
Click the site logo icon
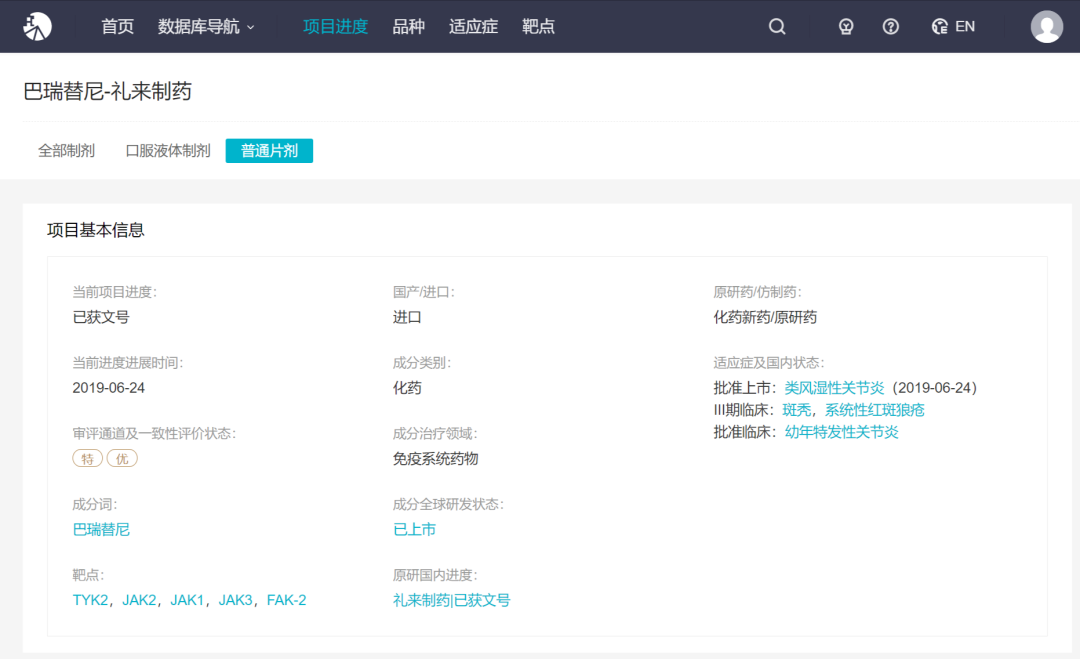tap(37, 26)
